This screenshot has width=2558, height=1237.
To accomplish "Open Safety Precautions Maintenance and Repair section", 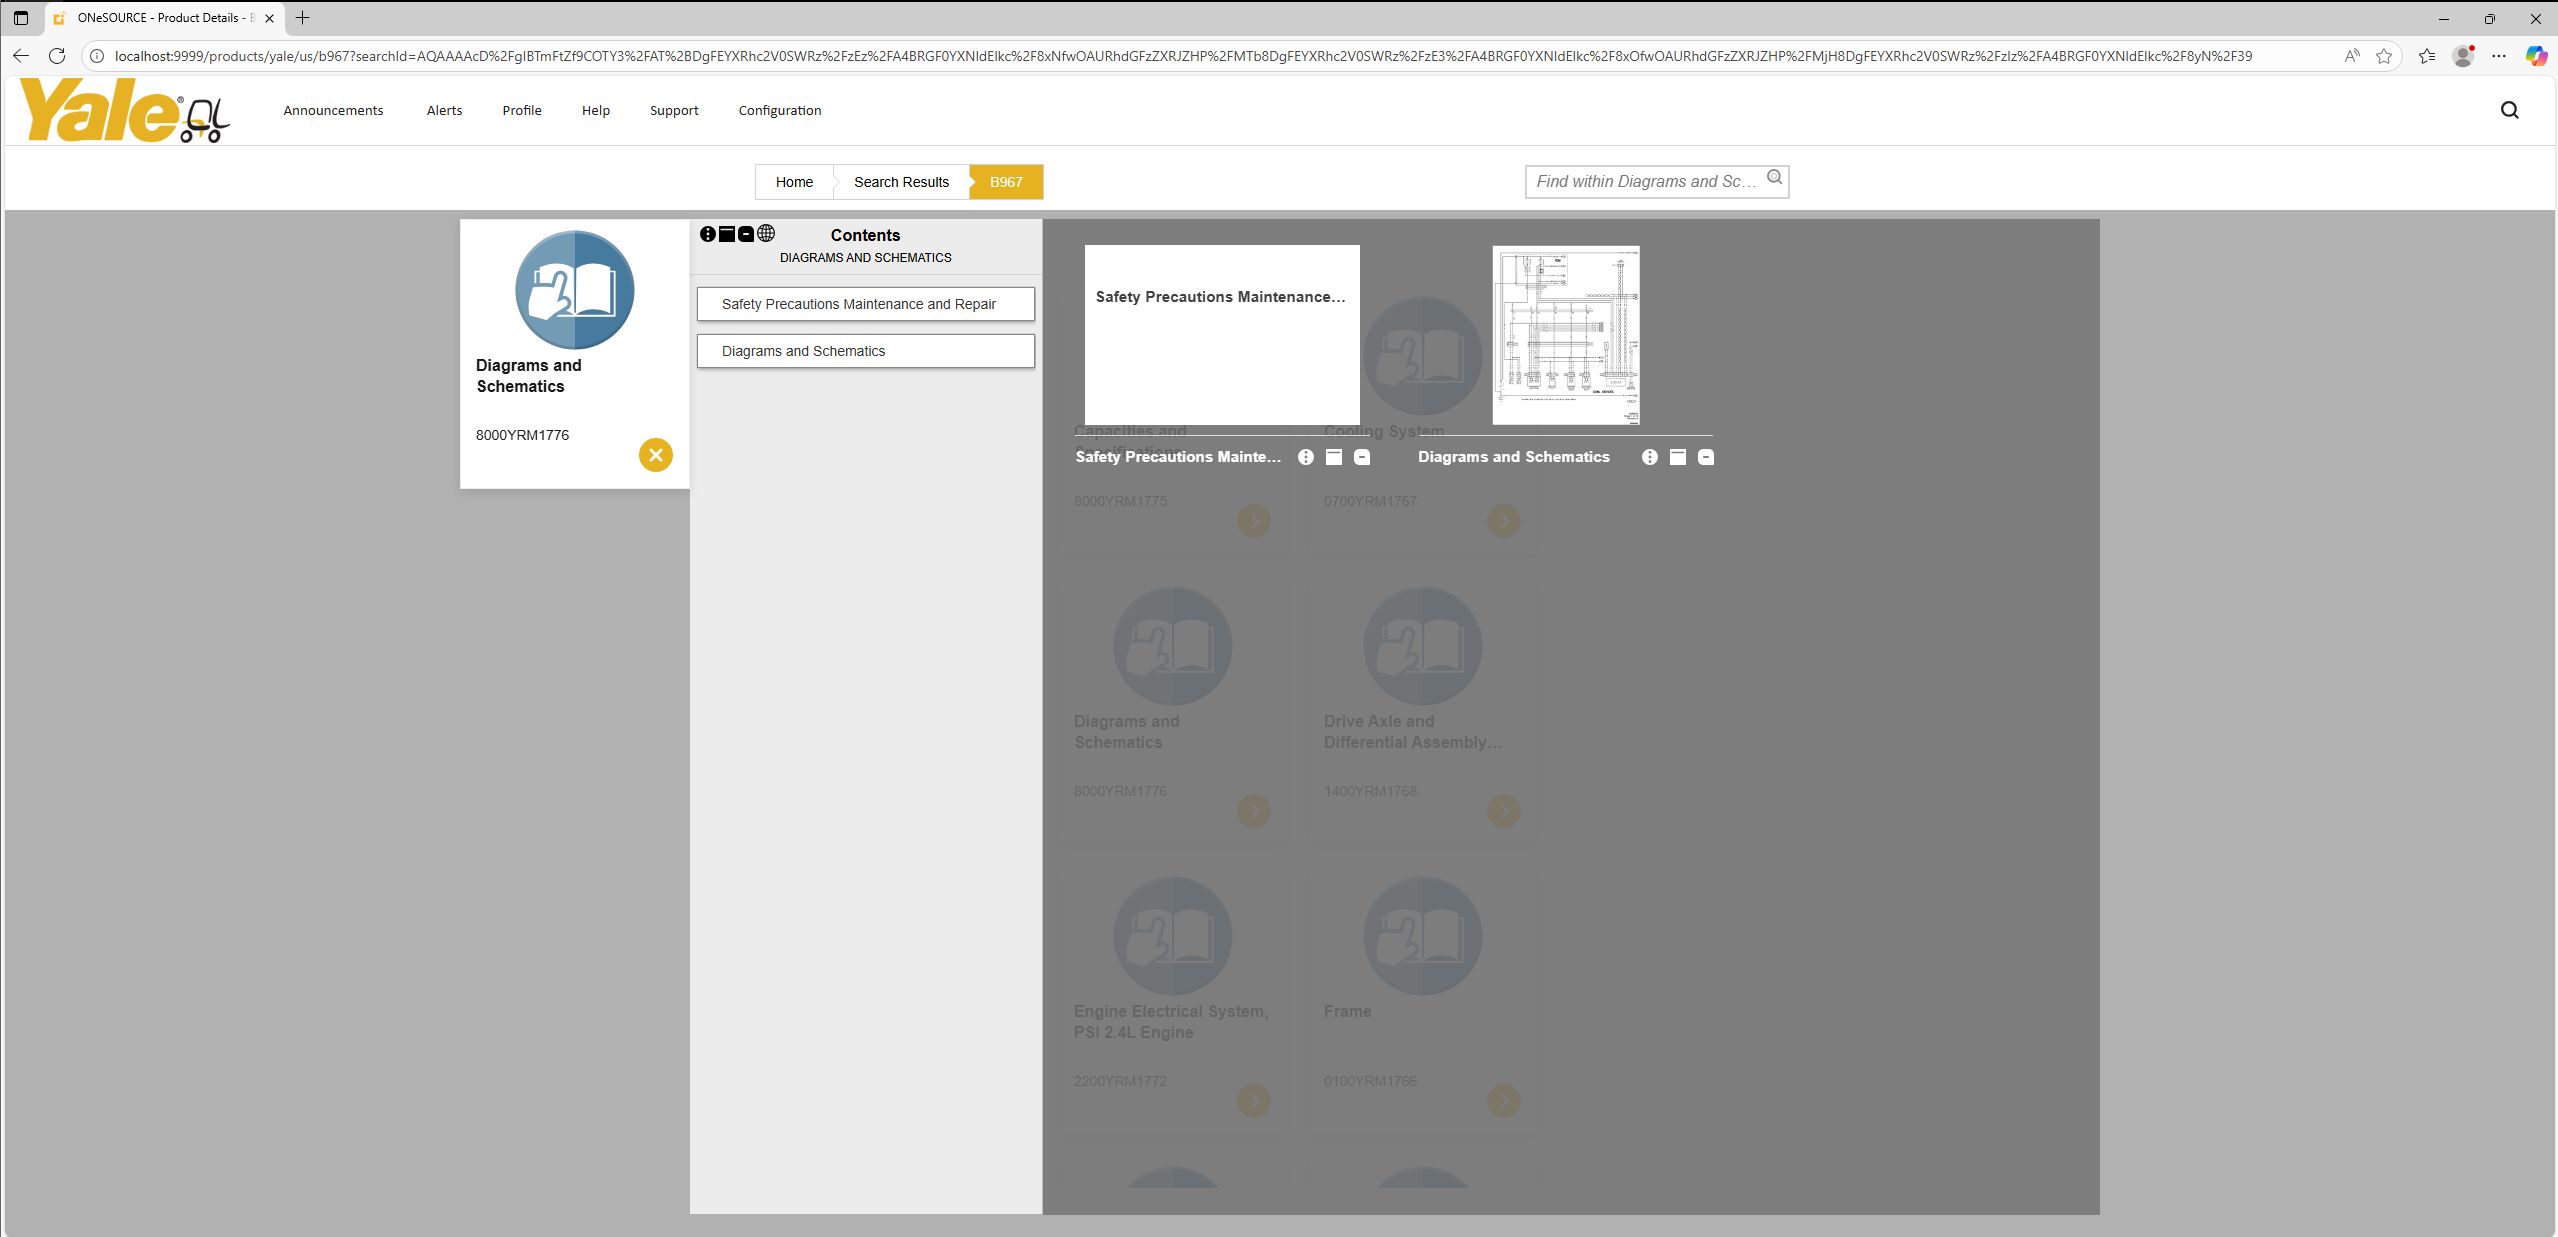I will pos(865,304).
